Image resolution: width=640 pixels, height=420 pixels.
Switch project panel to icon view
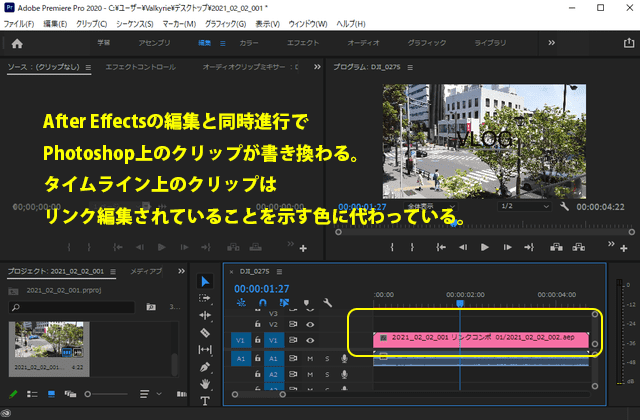coord(51,394)
